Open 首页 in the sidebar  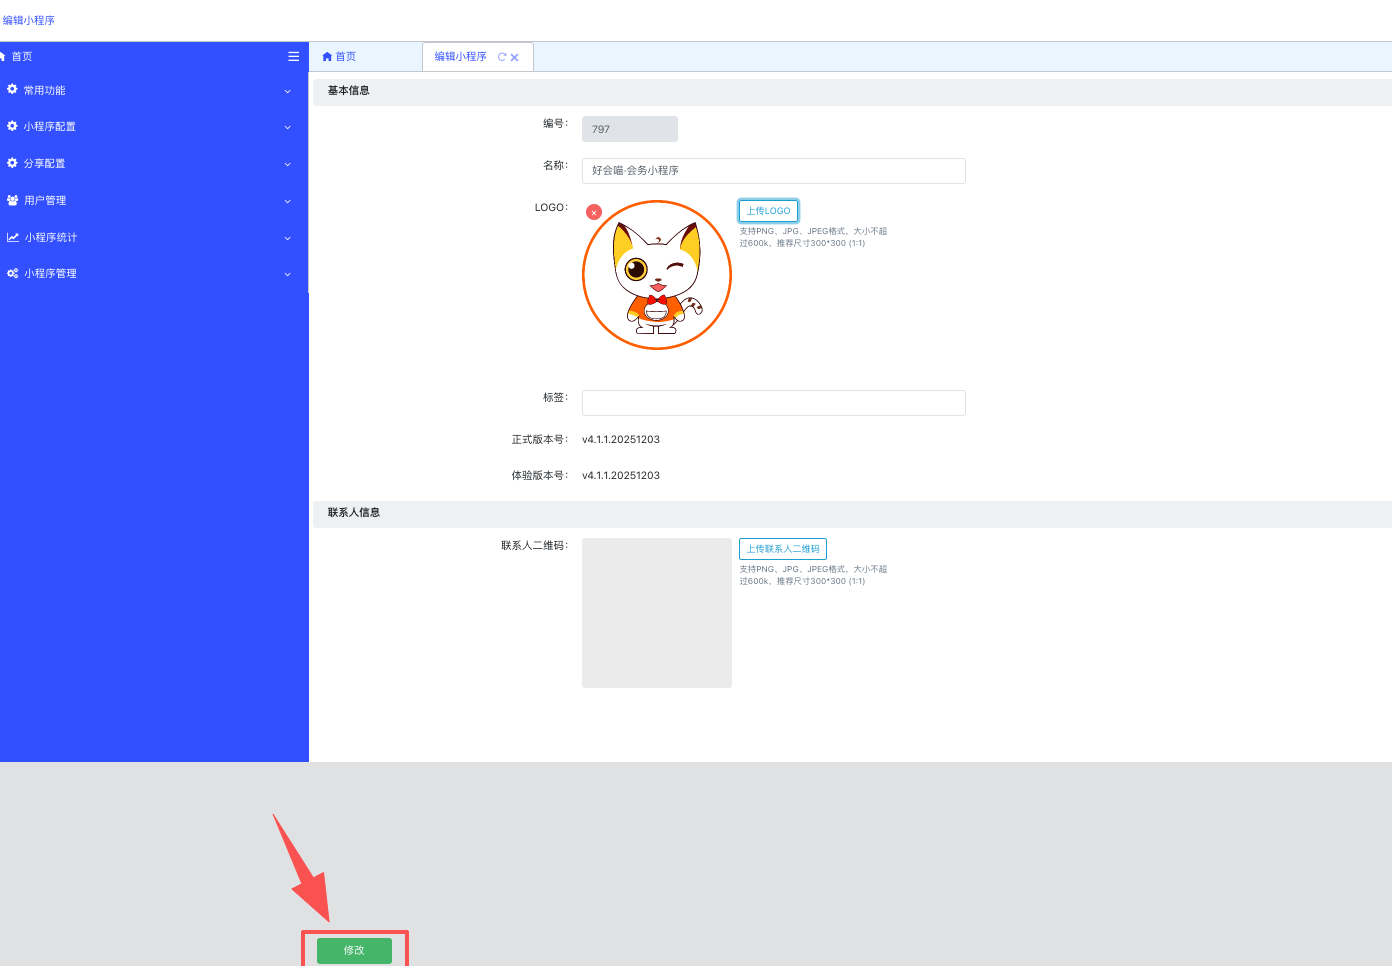tap(22, 57)
